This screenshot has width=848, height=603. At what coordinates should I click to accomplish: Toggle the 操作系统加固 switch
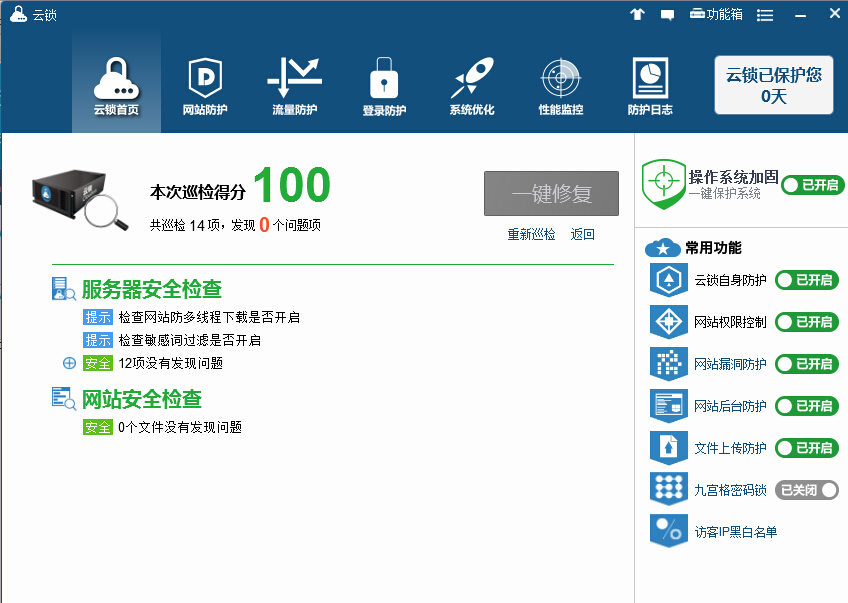coord(811,184)
